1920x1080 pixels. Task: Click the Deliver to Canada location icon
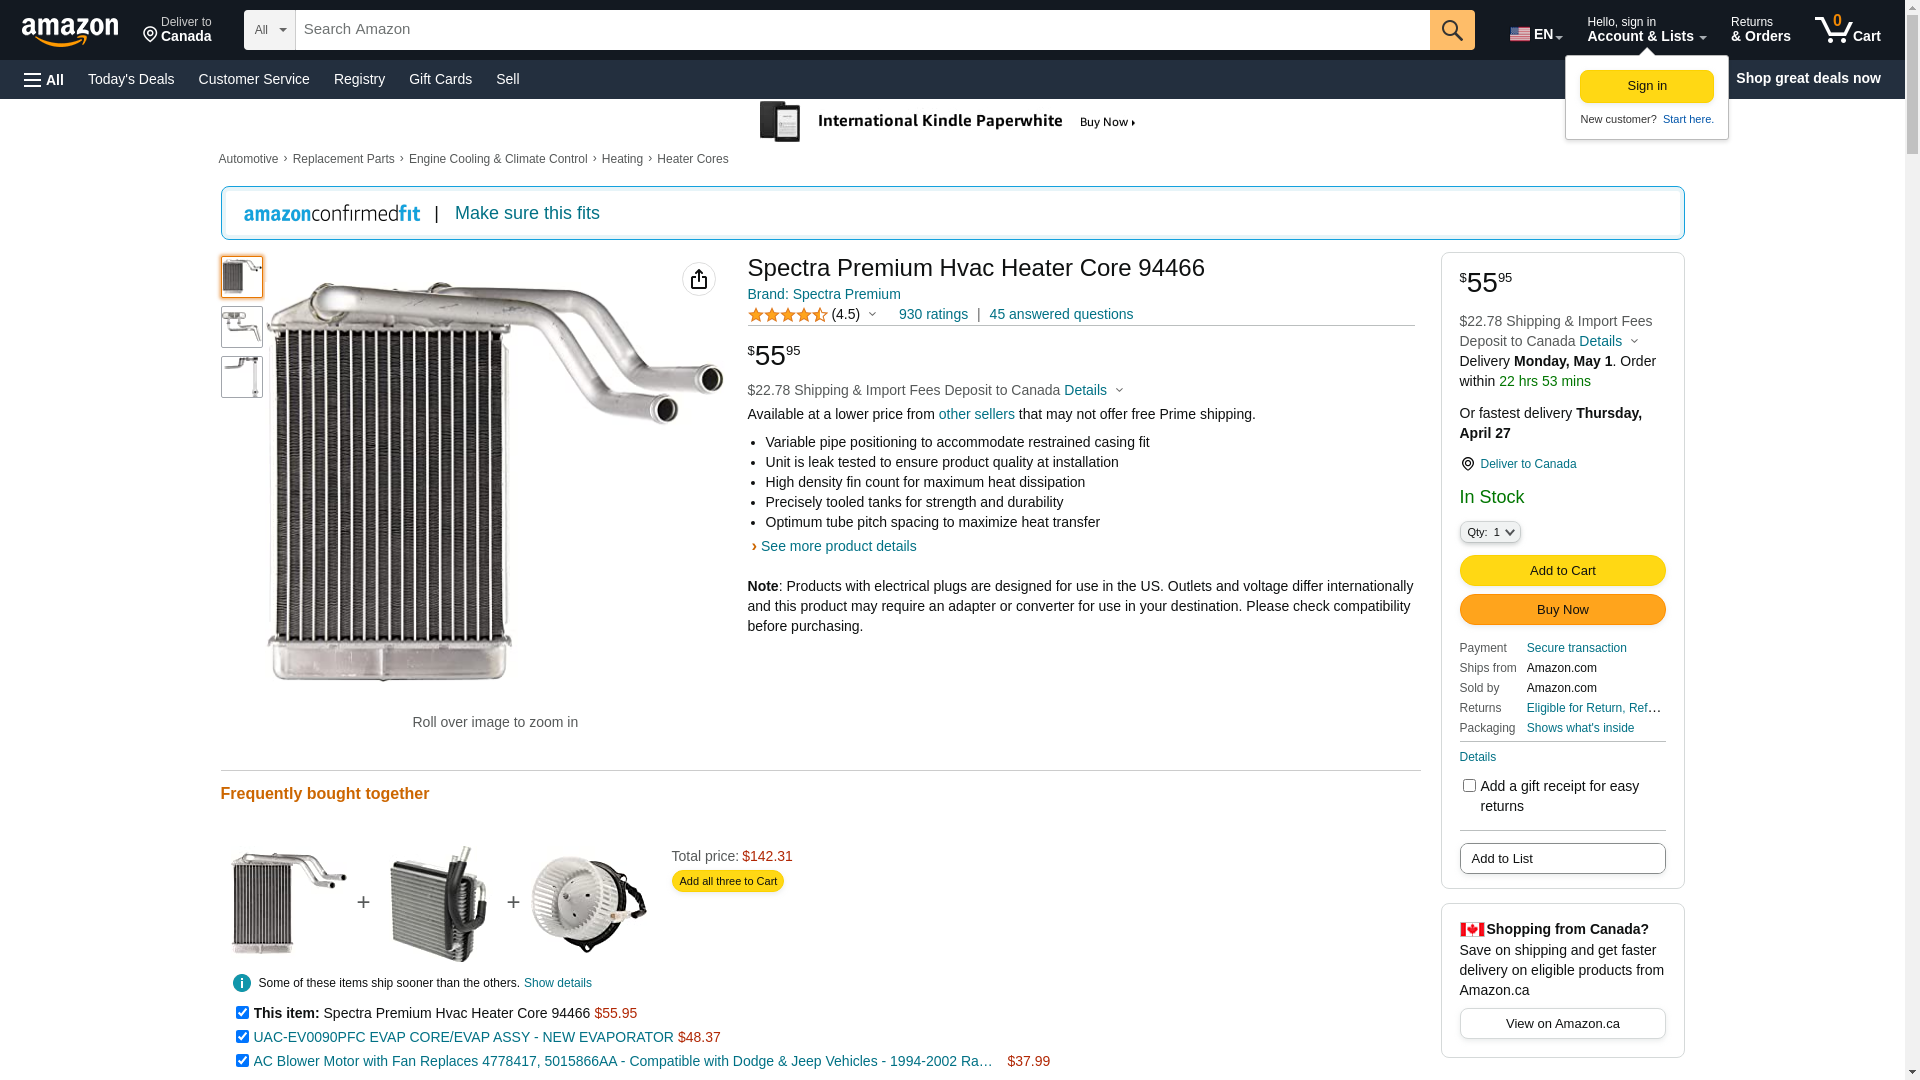click(1467, 464)
